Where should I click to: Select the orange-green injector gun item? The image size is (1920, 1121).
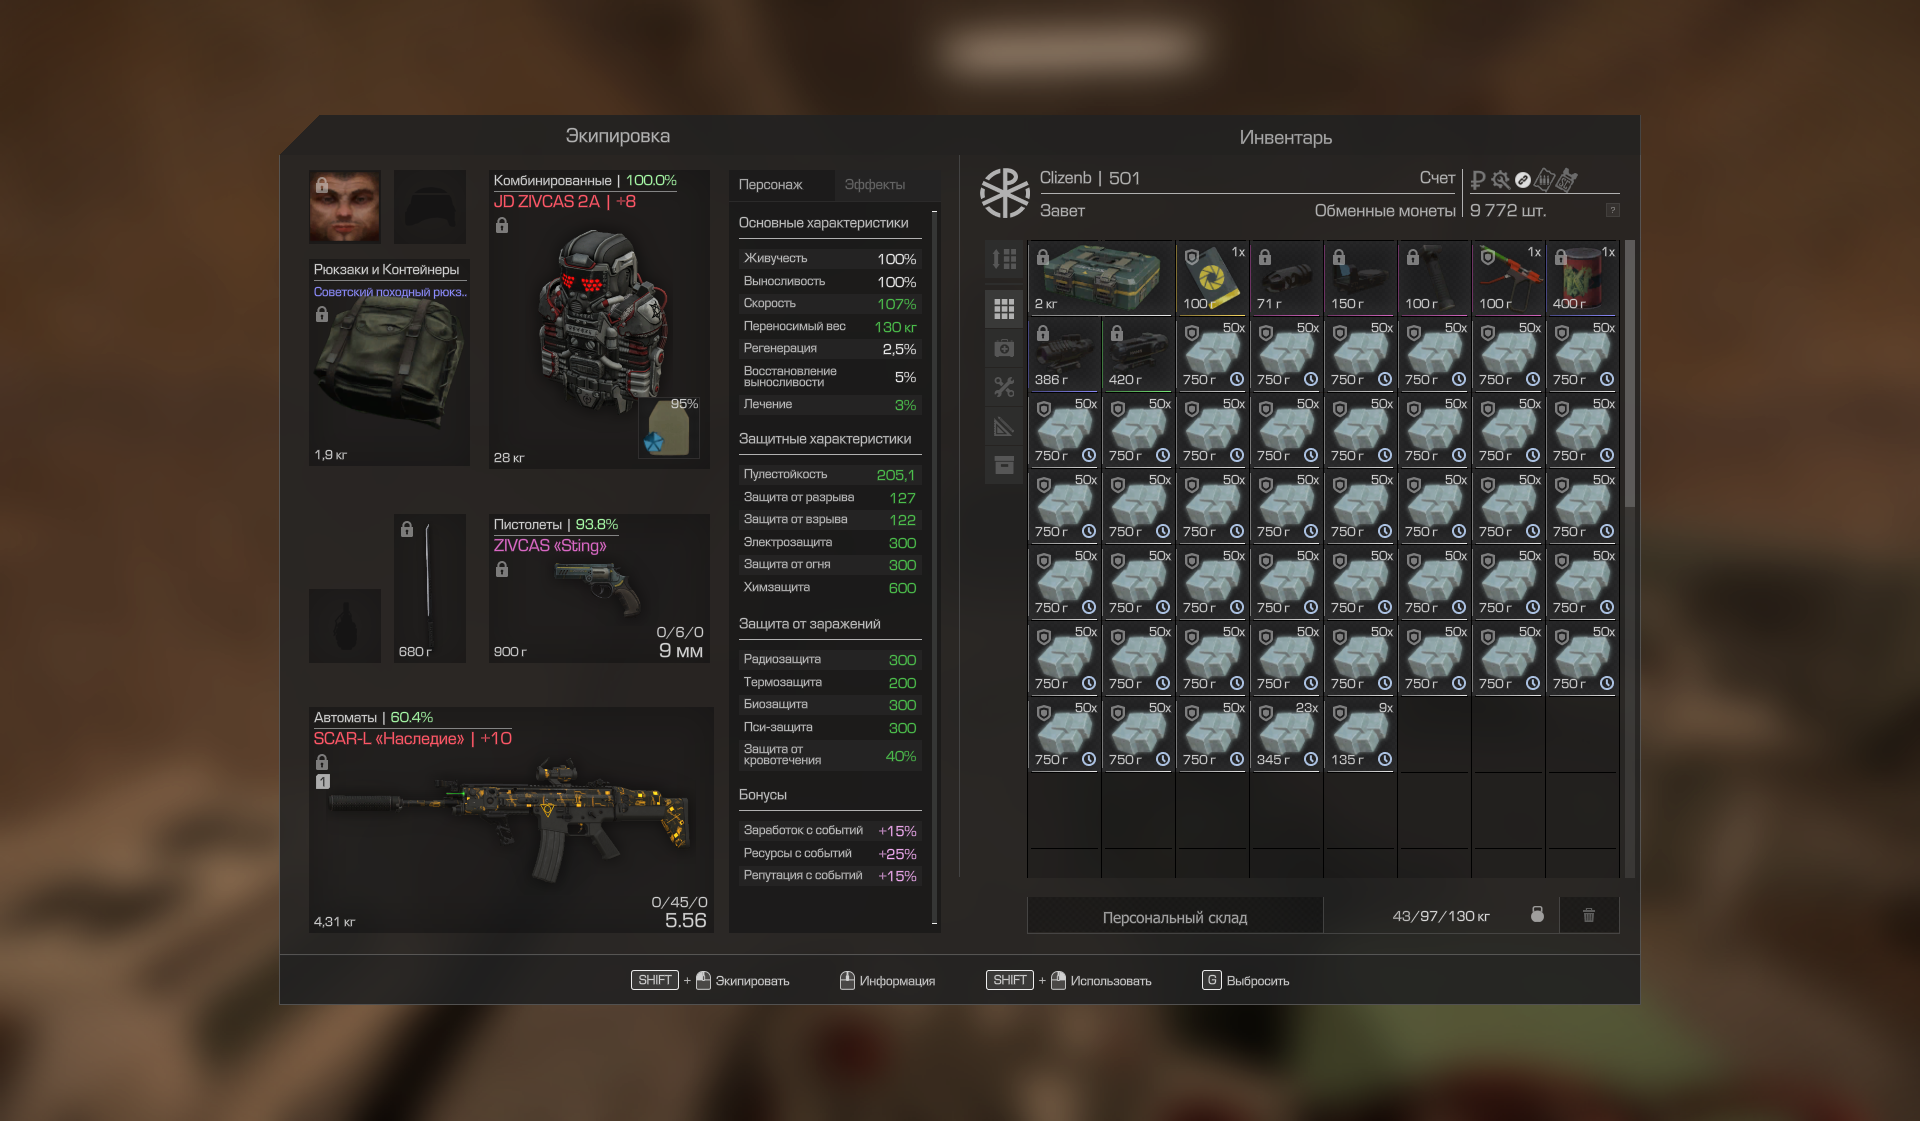click(x=1508, y=277)
